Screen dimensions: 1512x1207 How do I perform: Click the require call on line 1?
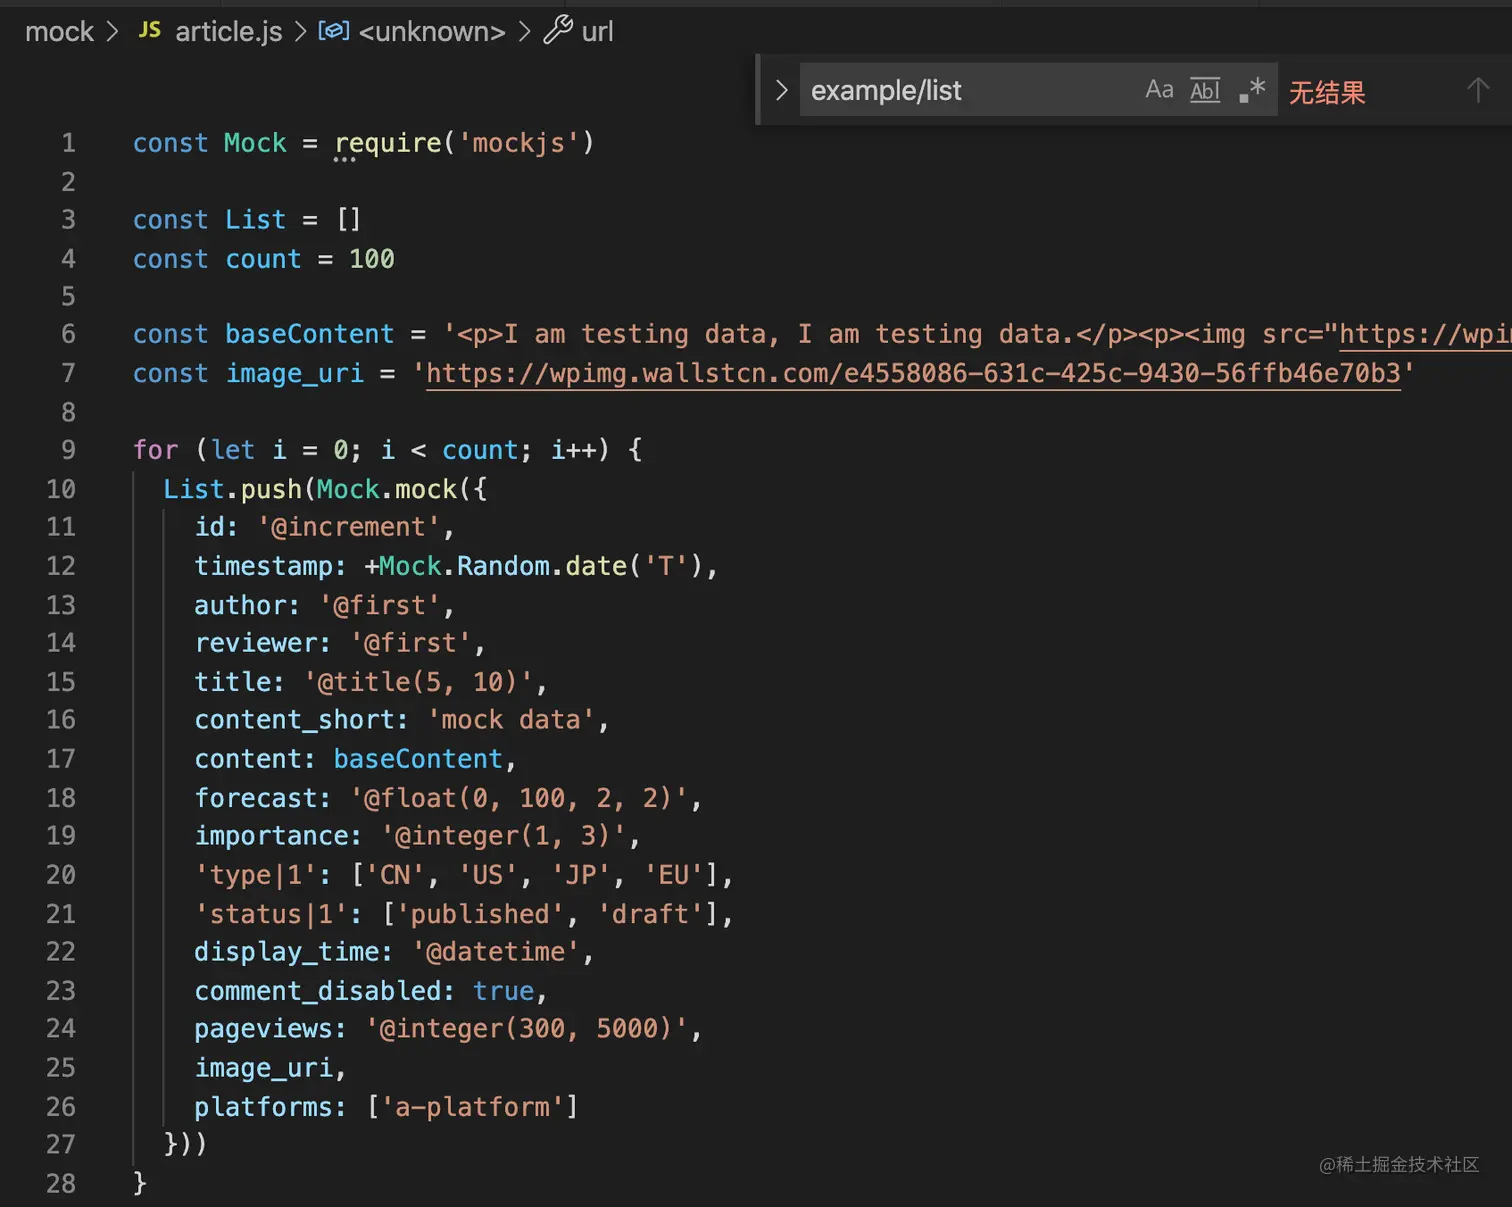coord(387,143)
